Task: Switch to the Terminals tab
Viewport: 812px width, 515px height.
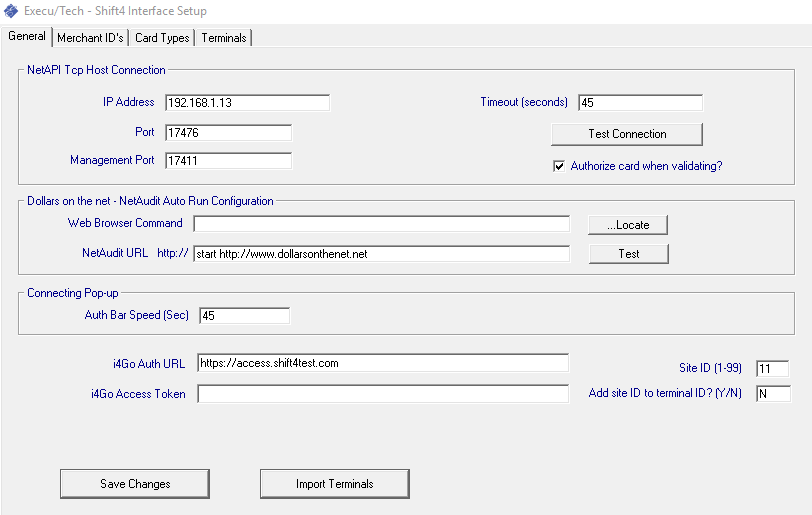Action: (x=224, y=38)
